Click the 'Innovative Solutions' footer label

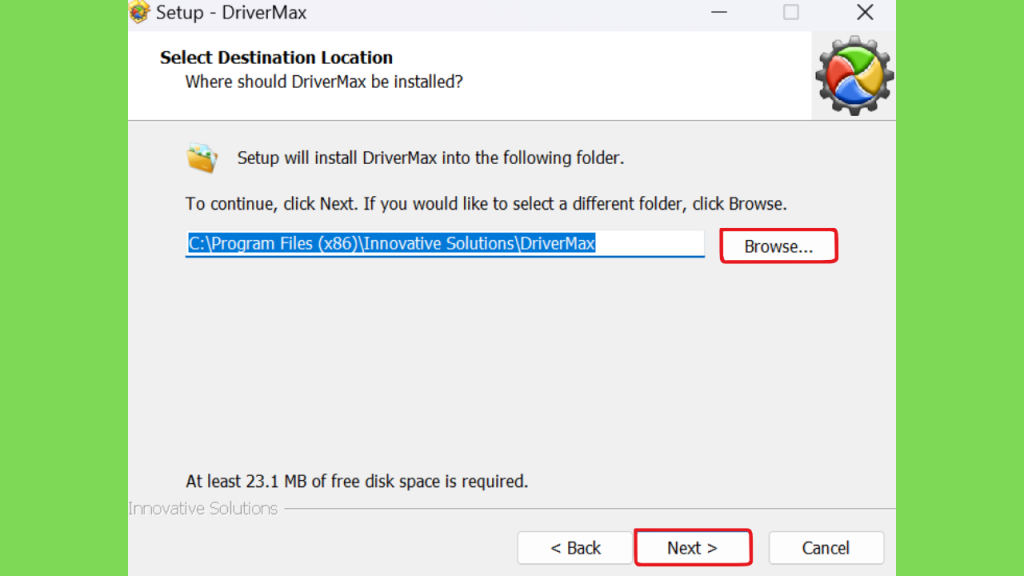[x=203, y=508]
